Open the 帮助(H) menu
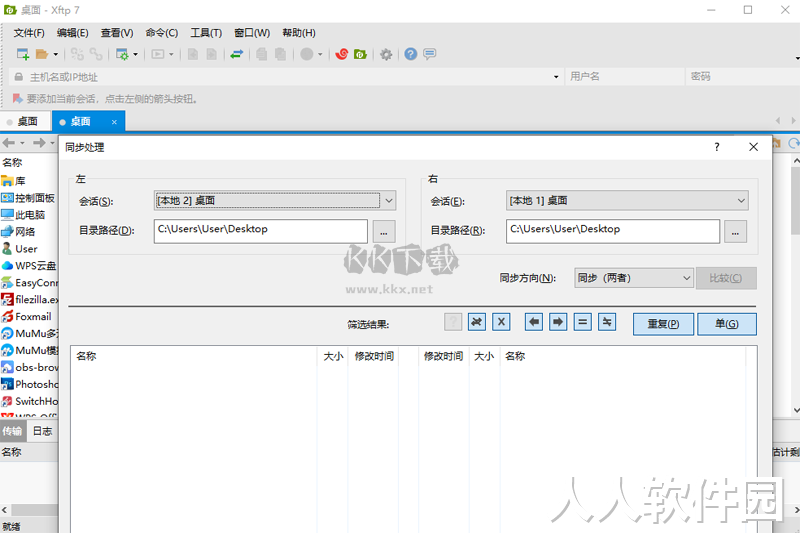 pos(299,33)
